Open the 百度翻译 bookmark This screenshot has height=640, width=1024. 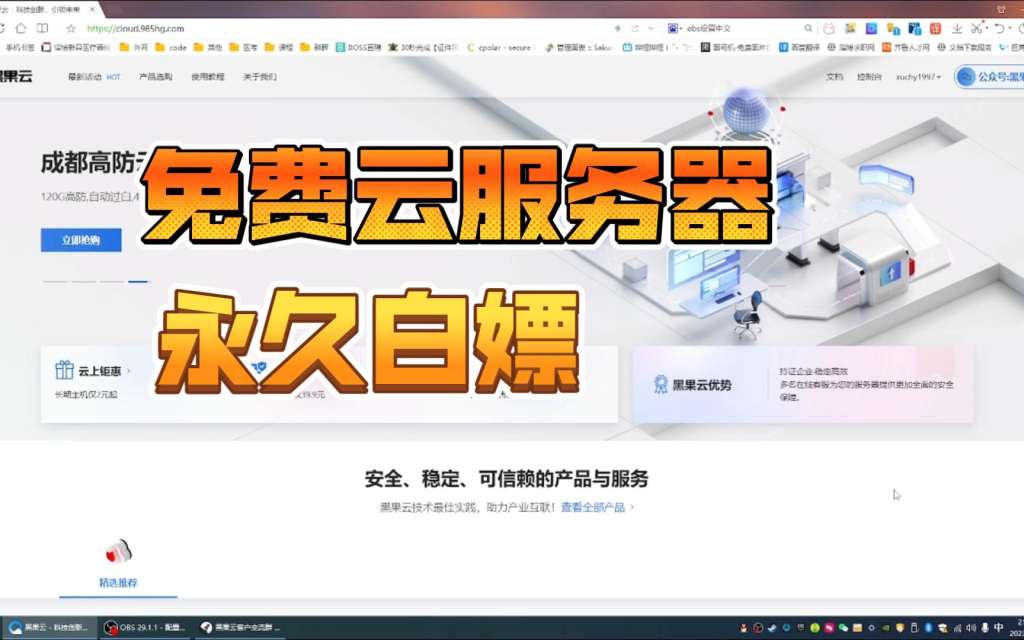(799, 47)
